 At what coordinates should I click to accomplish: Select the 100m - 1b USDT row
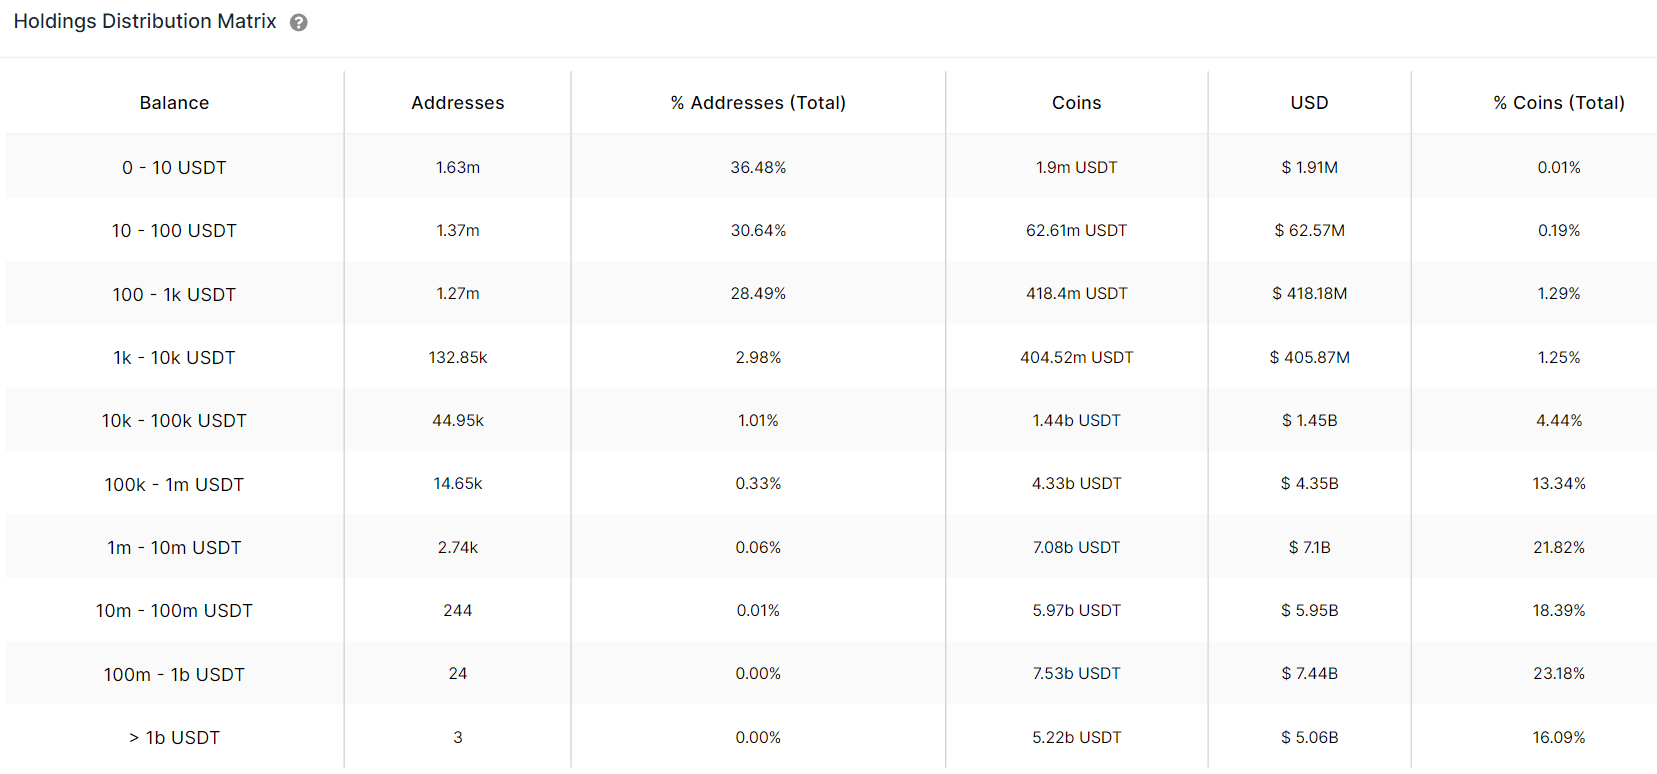(x=831, y=674)
